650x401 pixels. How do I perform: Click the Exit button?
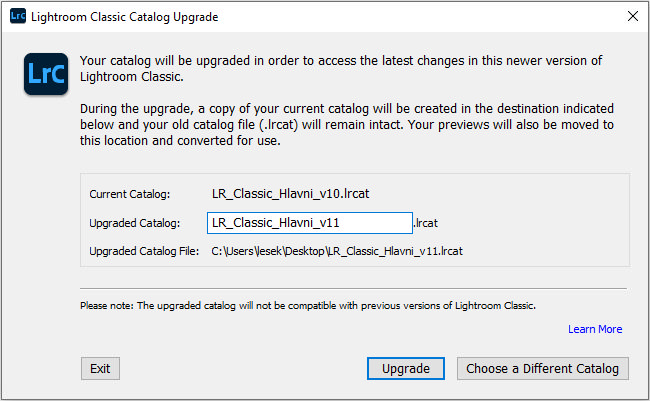(100, 368)
